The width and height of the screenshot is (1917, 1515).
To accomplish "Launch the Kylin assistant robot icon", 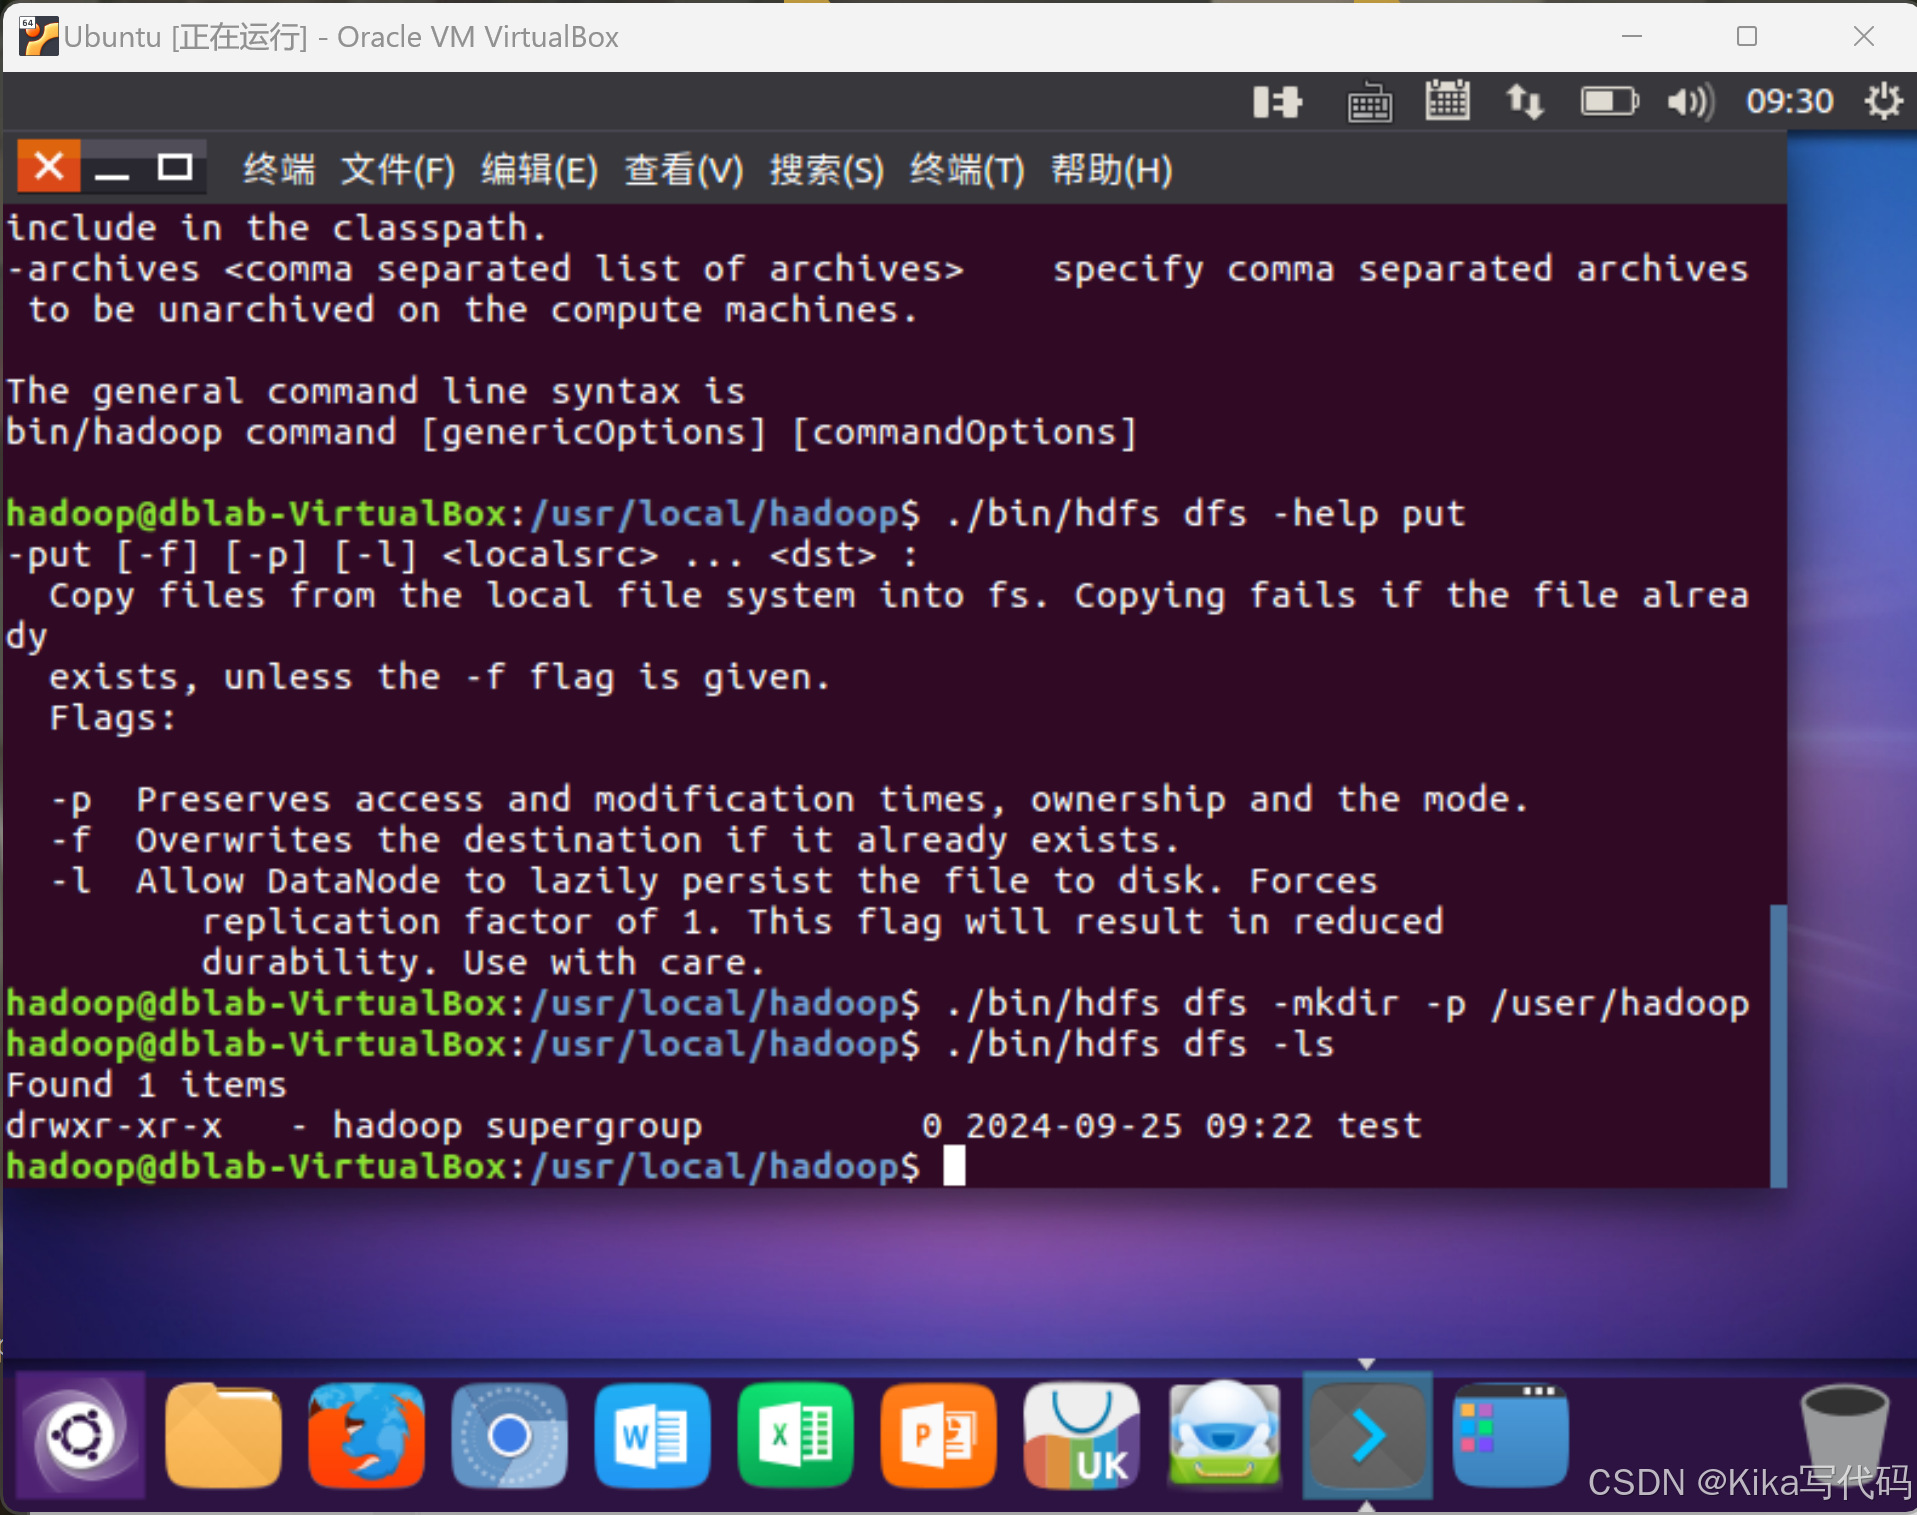I will [1223, 1435].
